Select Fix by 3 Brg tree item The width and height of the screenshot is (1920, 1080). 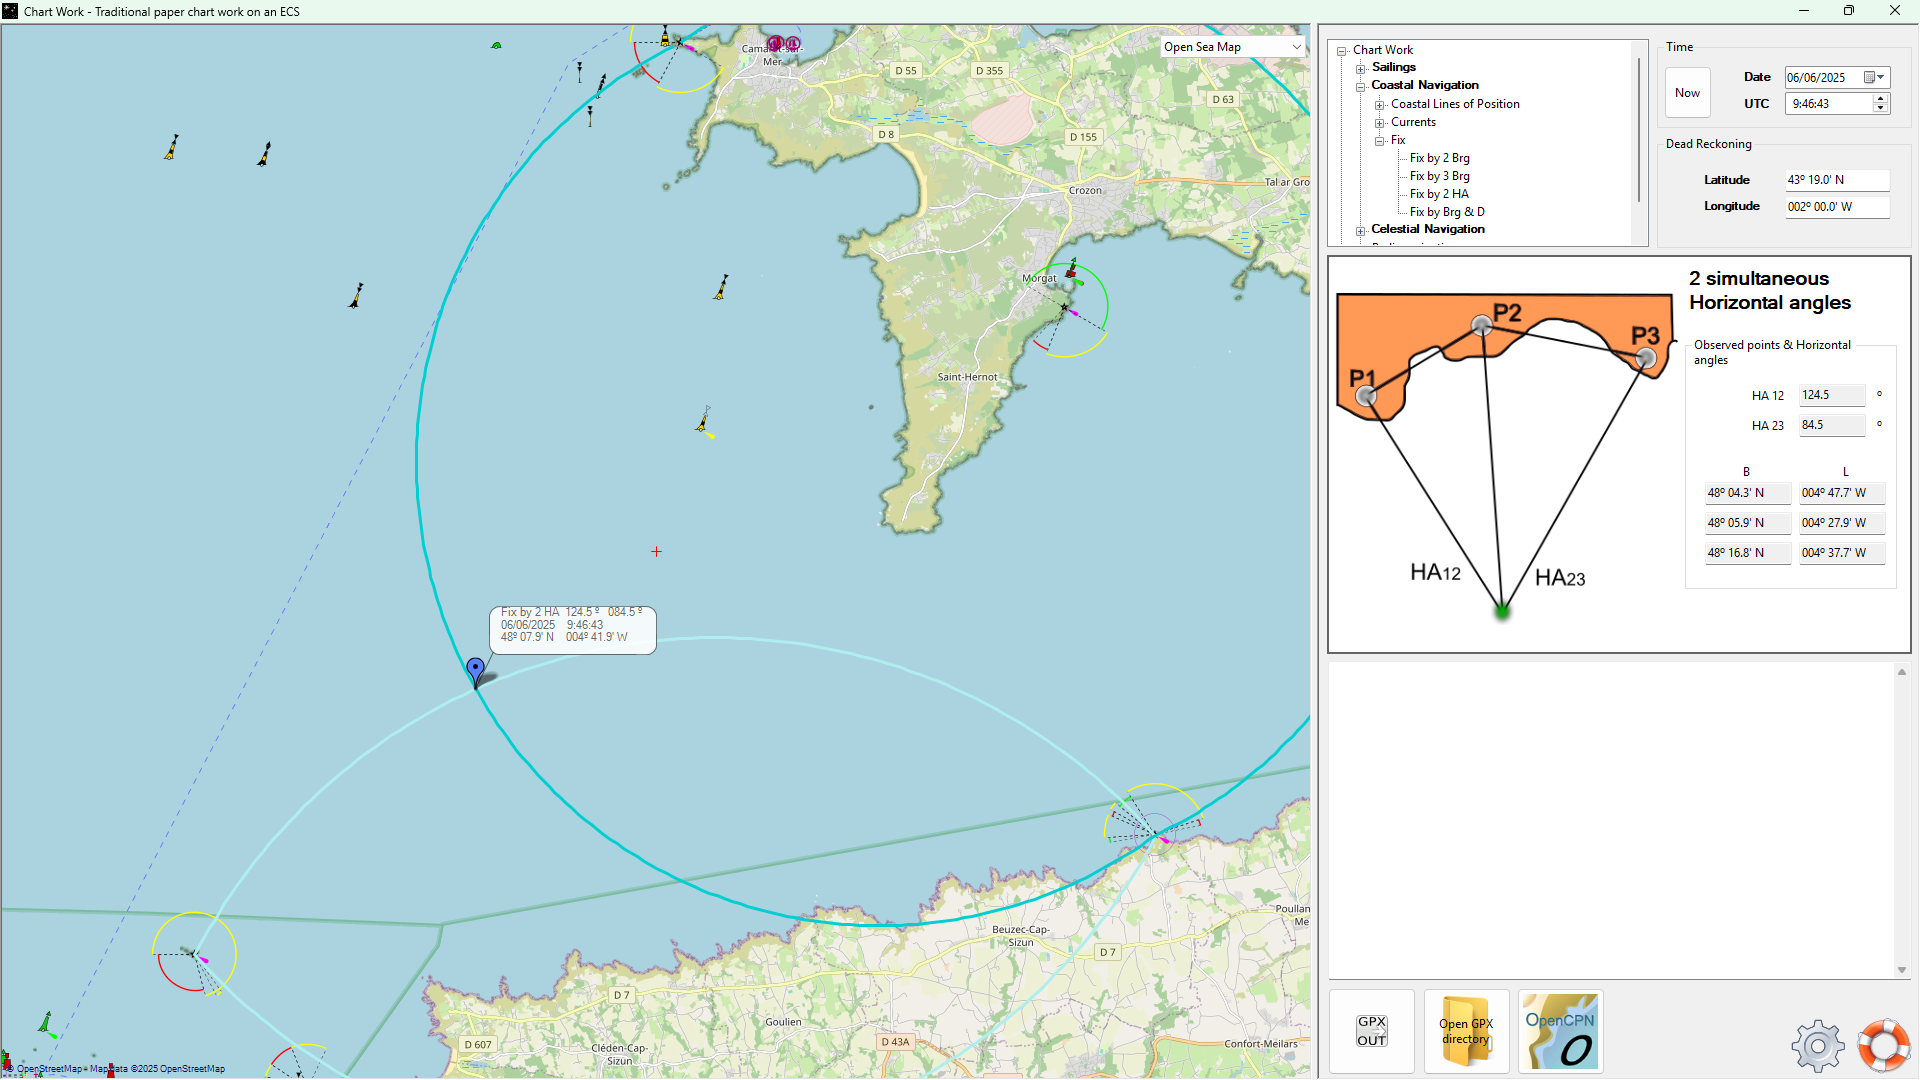tap(1439, 176)
